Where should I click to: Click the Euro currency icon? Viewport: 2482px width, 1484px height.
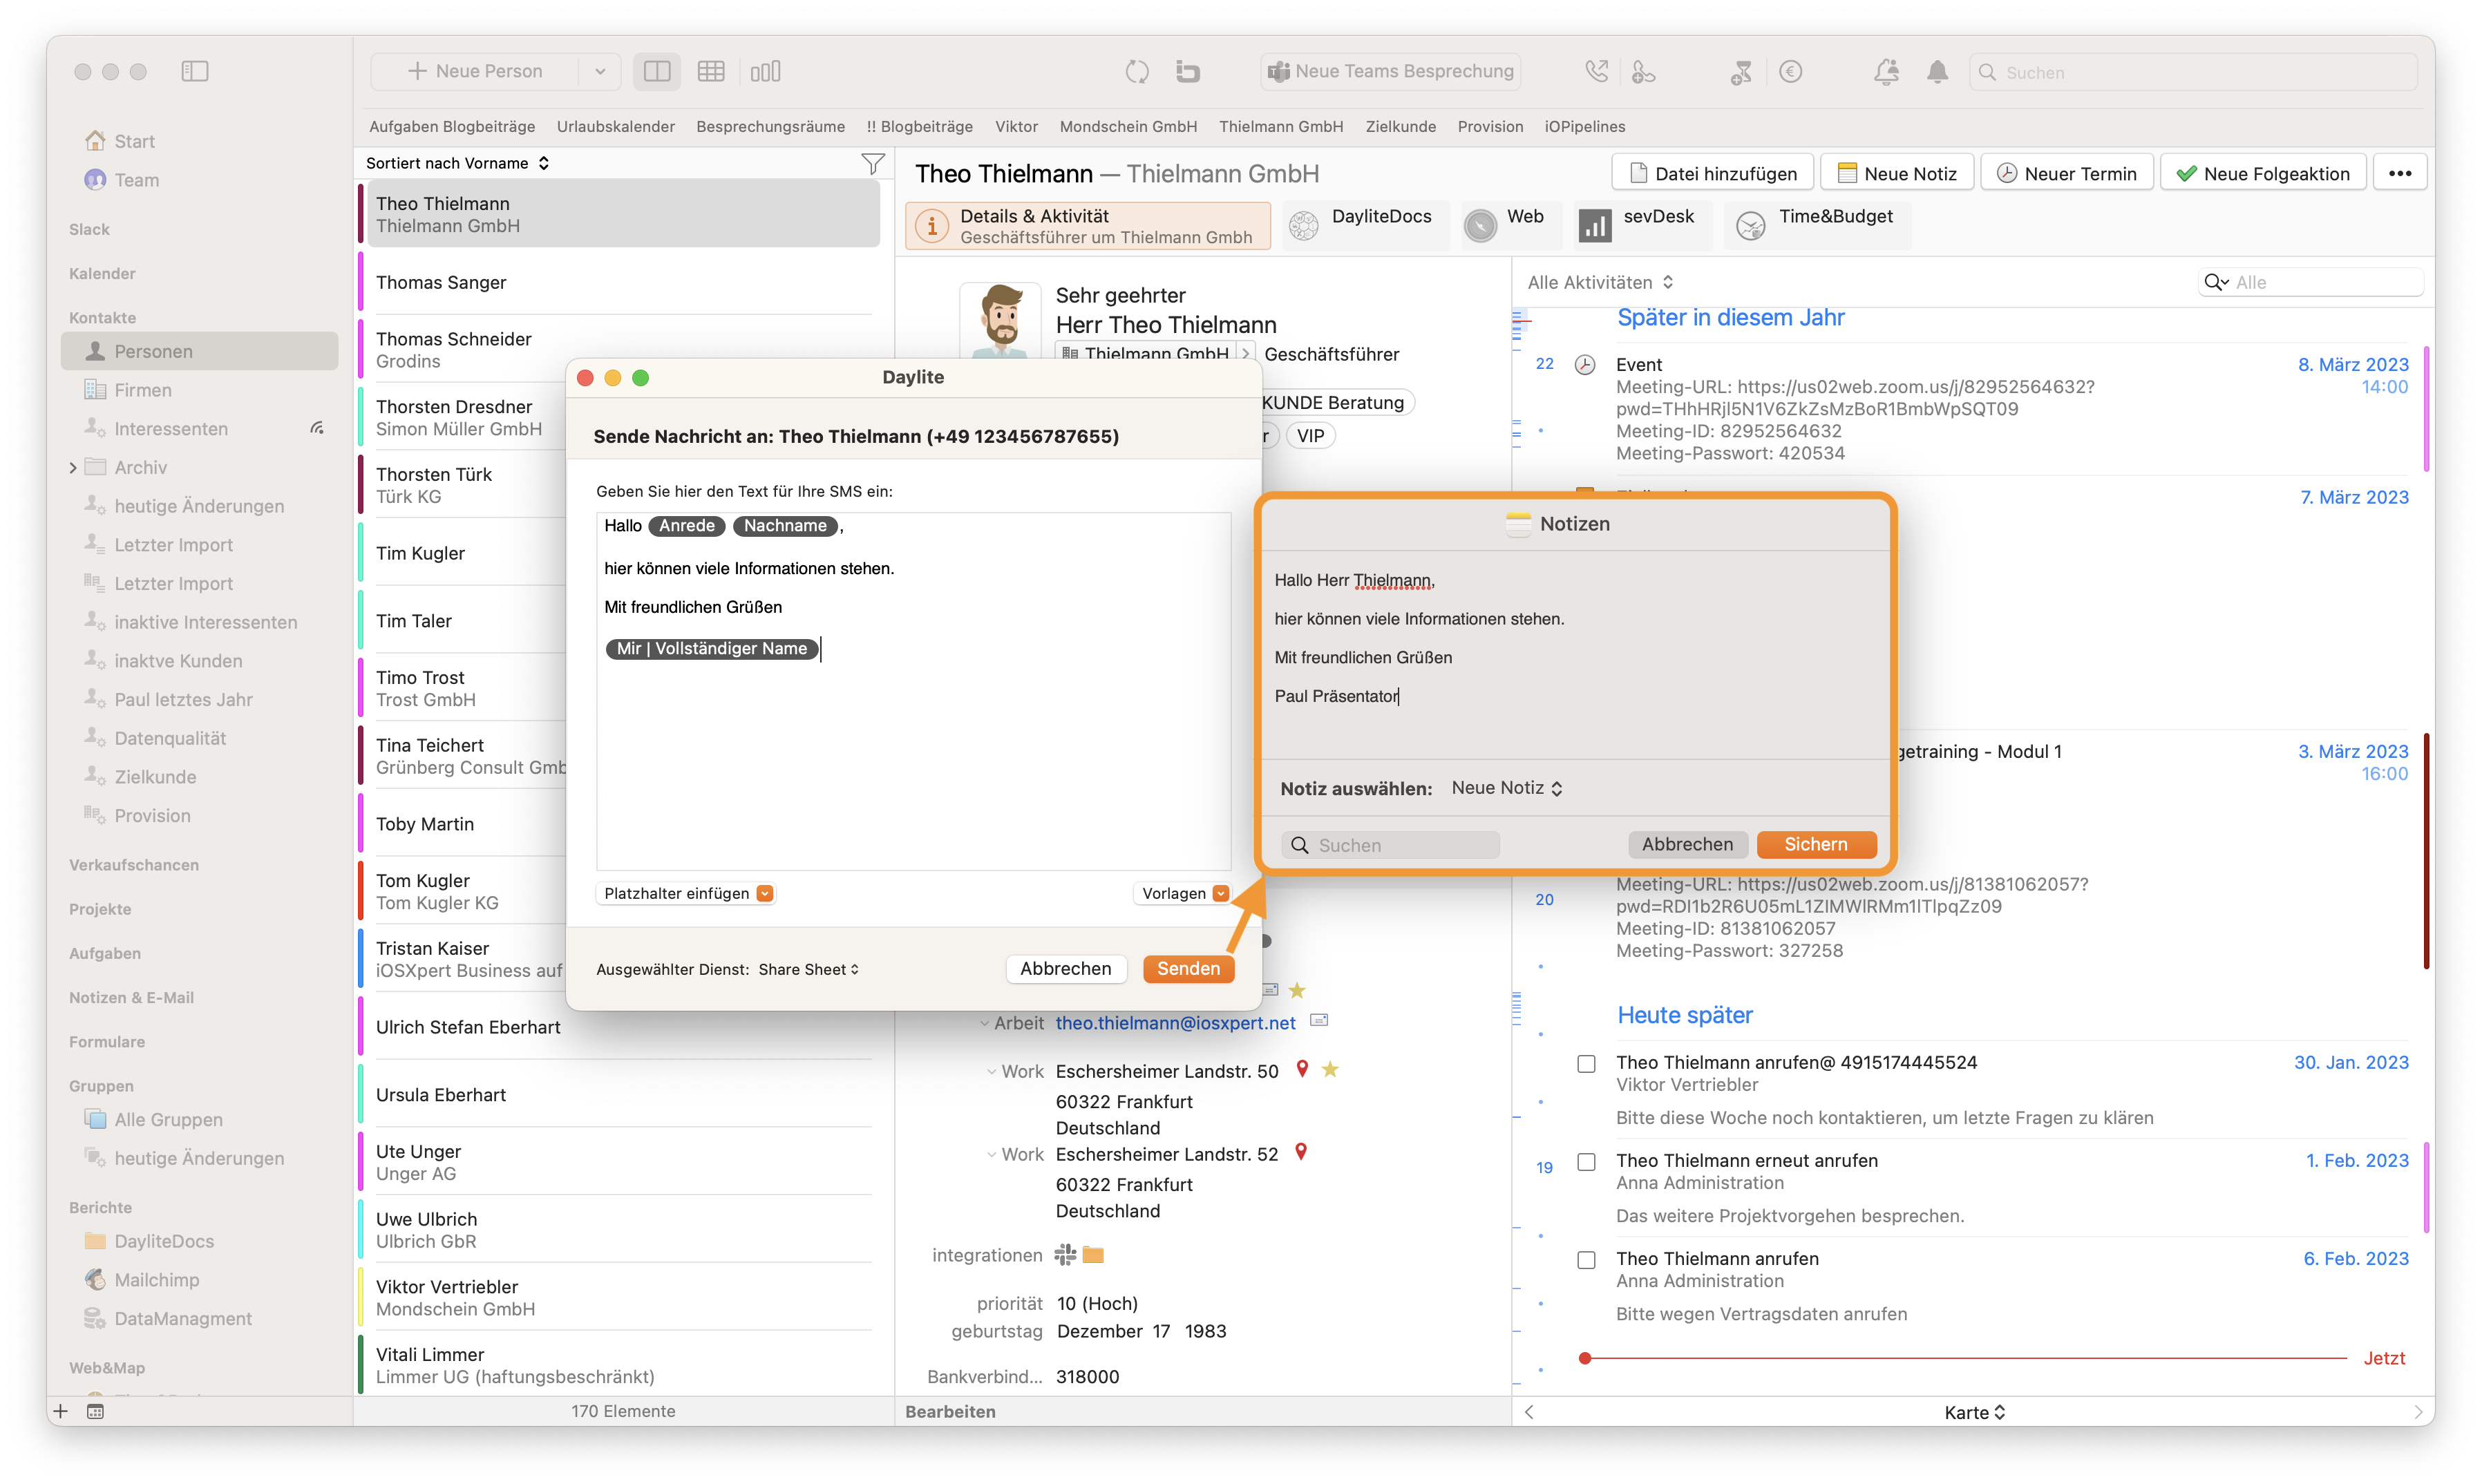click(x=1790, y=71)
